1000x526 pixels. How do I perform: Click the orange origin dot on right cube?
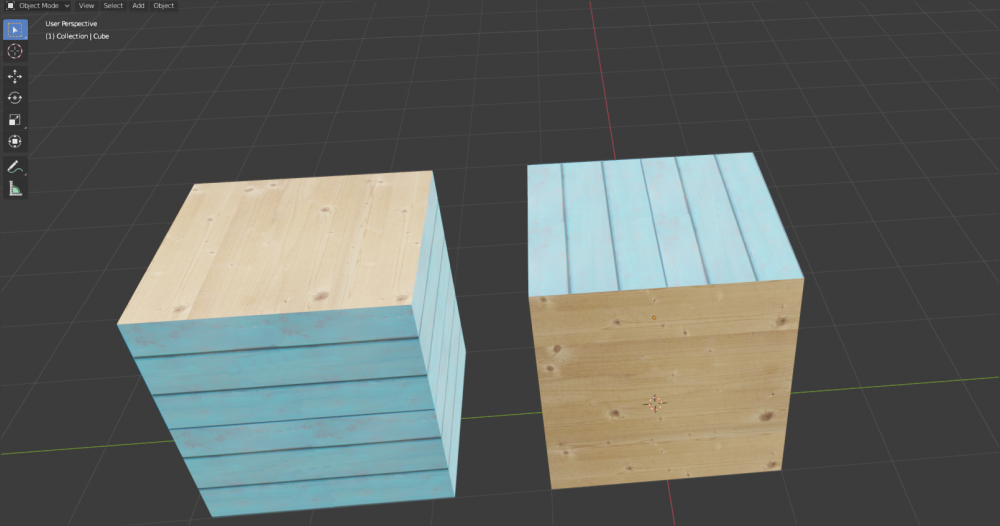coord(653,317)
